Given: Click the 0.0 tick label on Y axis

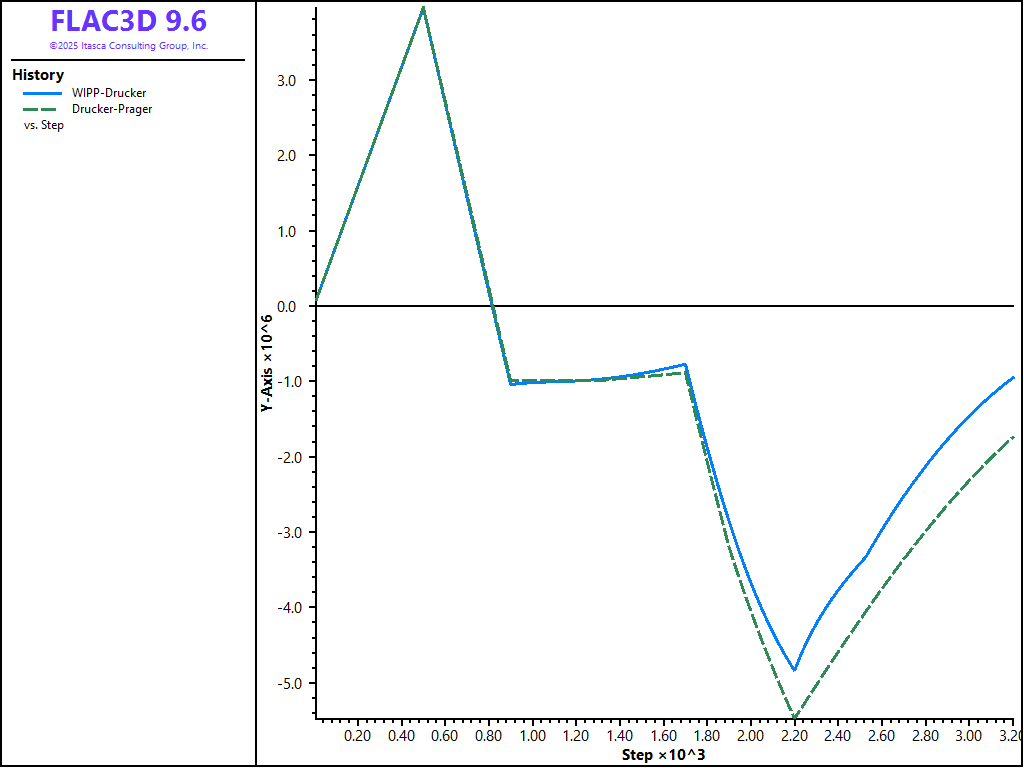Looking at the screenshot, I should pos(286,306).
